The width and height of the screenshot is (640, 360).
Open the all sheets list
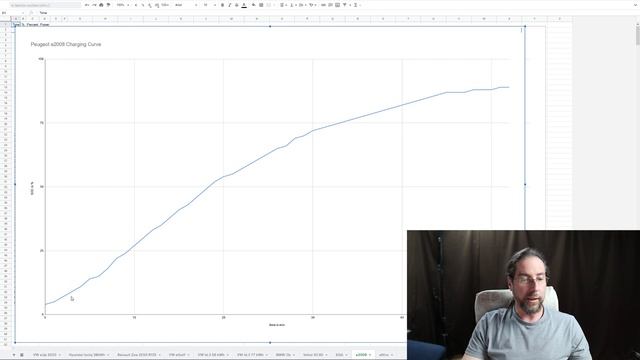(x=22, y=355)
